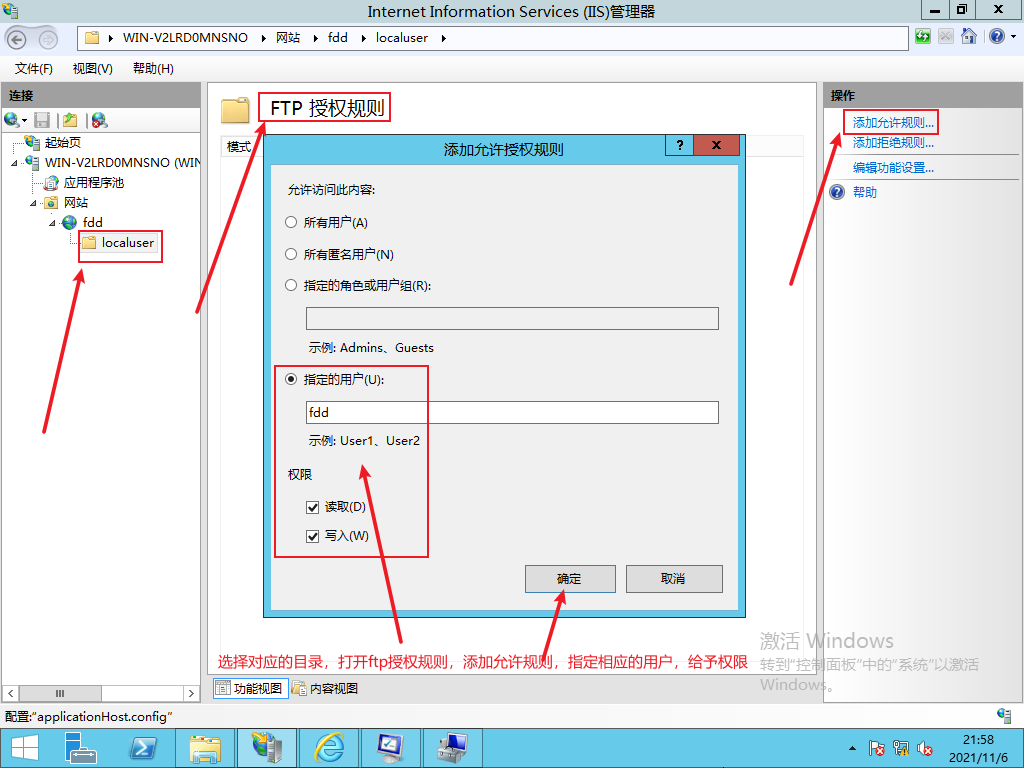The width and height of the screenshot is (1024, 768).
Task: Close the 添加允许授权规则 dialog
Action: click(716, 145)
